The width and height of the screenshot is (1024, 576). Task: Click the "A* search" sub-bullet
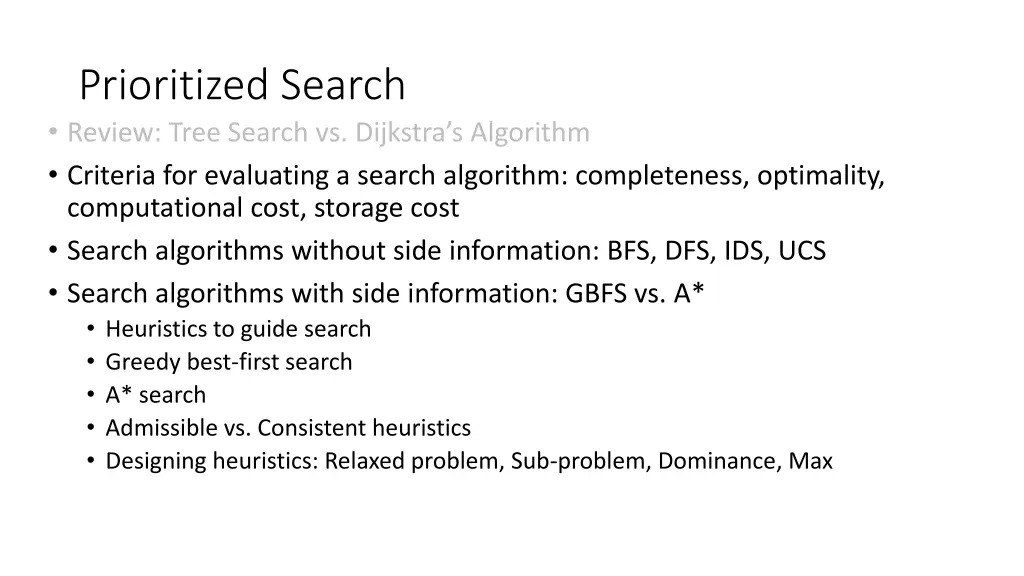coord(156,395)
